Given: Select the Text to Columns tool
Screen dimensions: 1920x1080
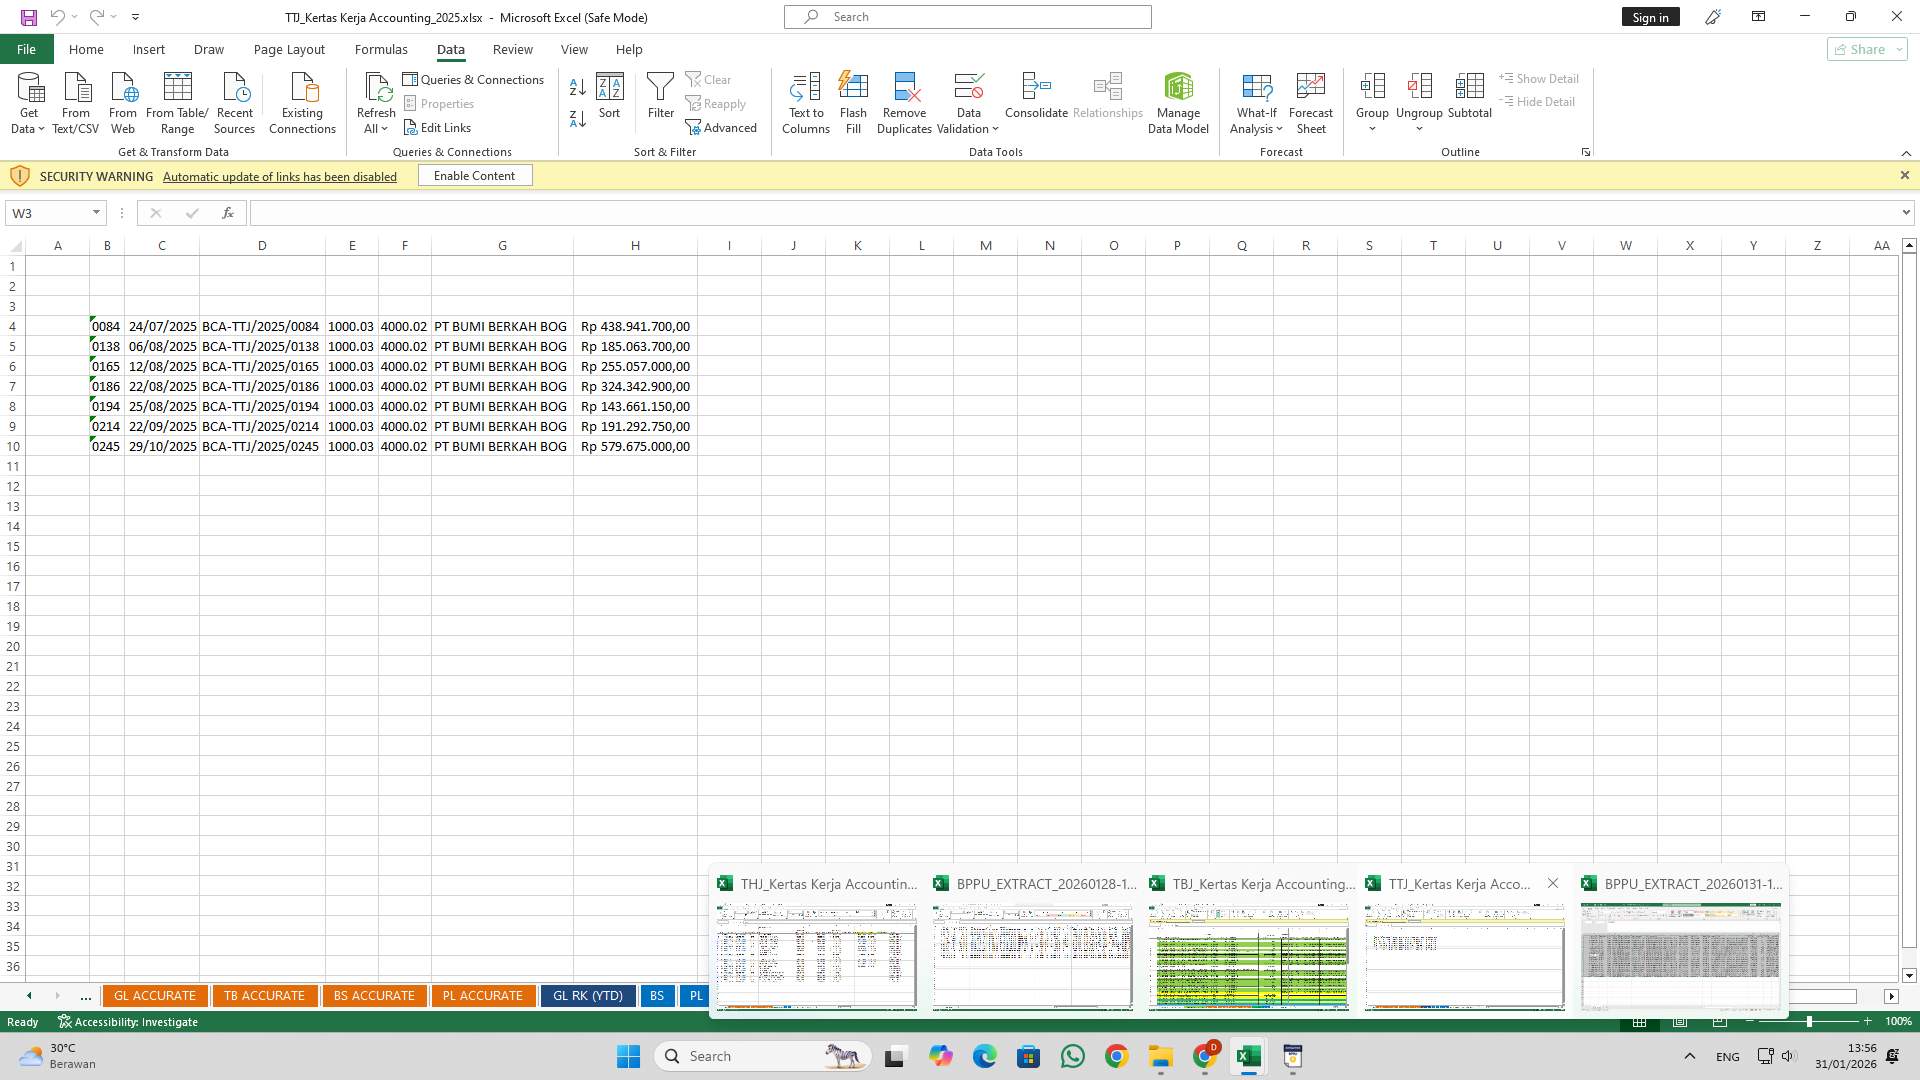Looking at the screenshot, I should pos(806,100).
